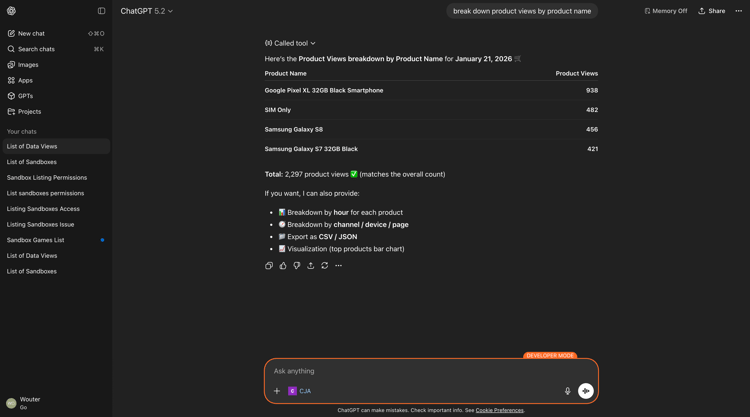This screenshot has width=750, height=417.
Task: Click the microphone dictation icon
Action: pyautogui.click(x=567, y=391)
